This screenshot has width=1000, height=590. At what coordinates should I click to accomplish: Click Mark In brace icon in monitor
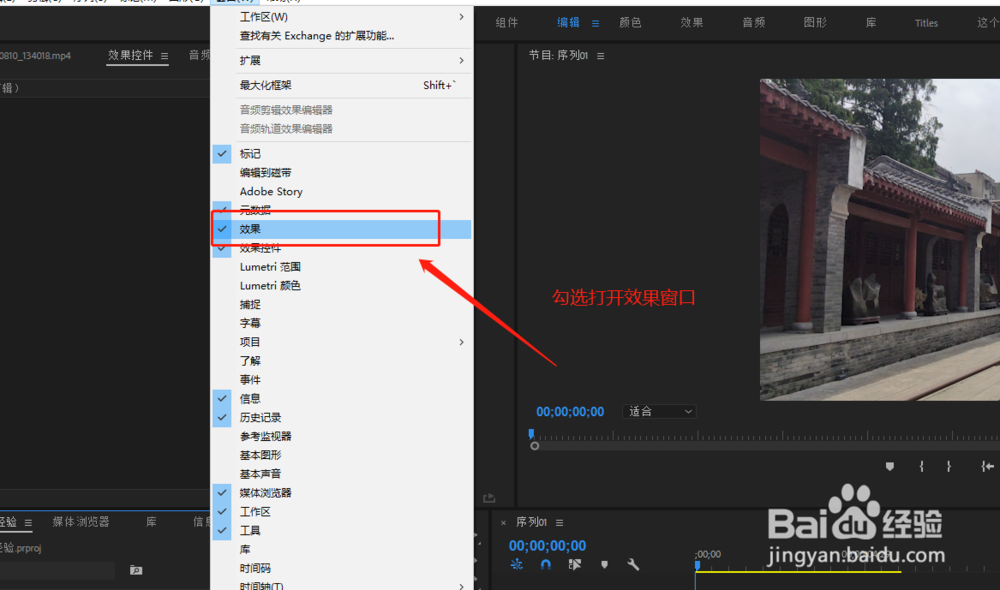(x=922, y=467)
